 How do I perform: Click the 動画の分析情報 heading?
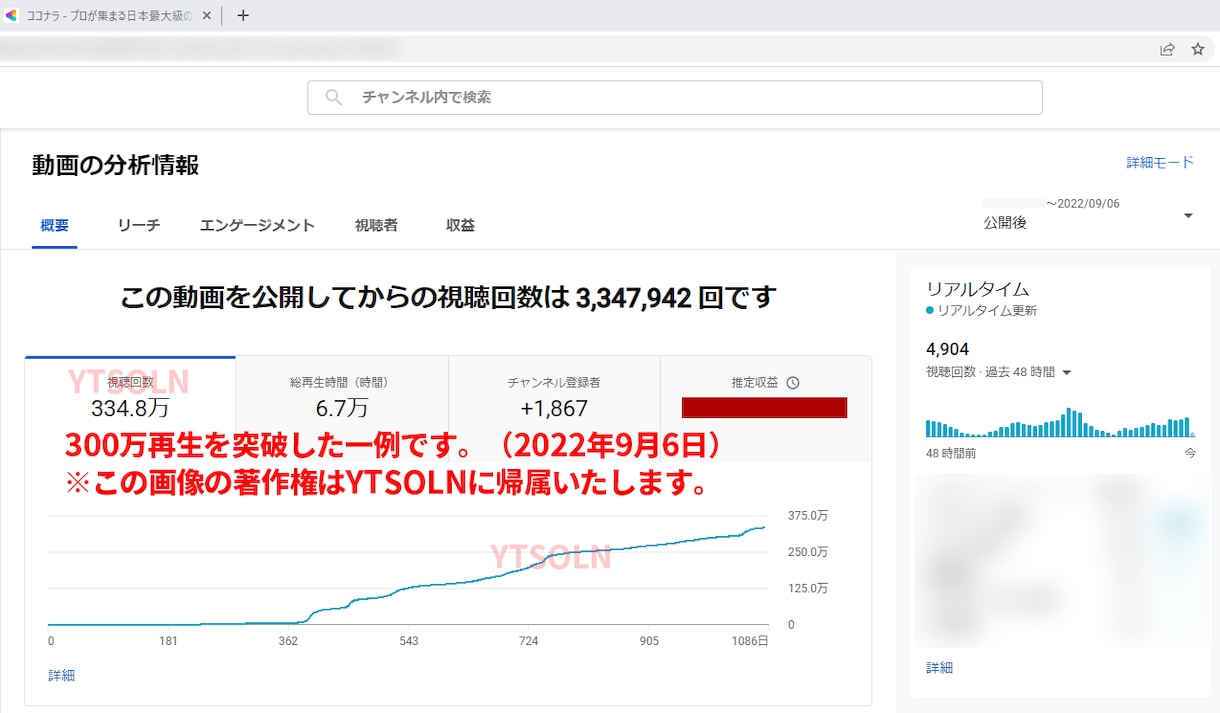[115, 165]
